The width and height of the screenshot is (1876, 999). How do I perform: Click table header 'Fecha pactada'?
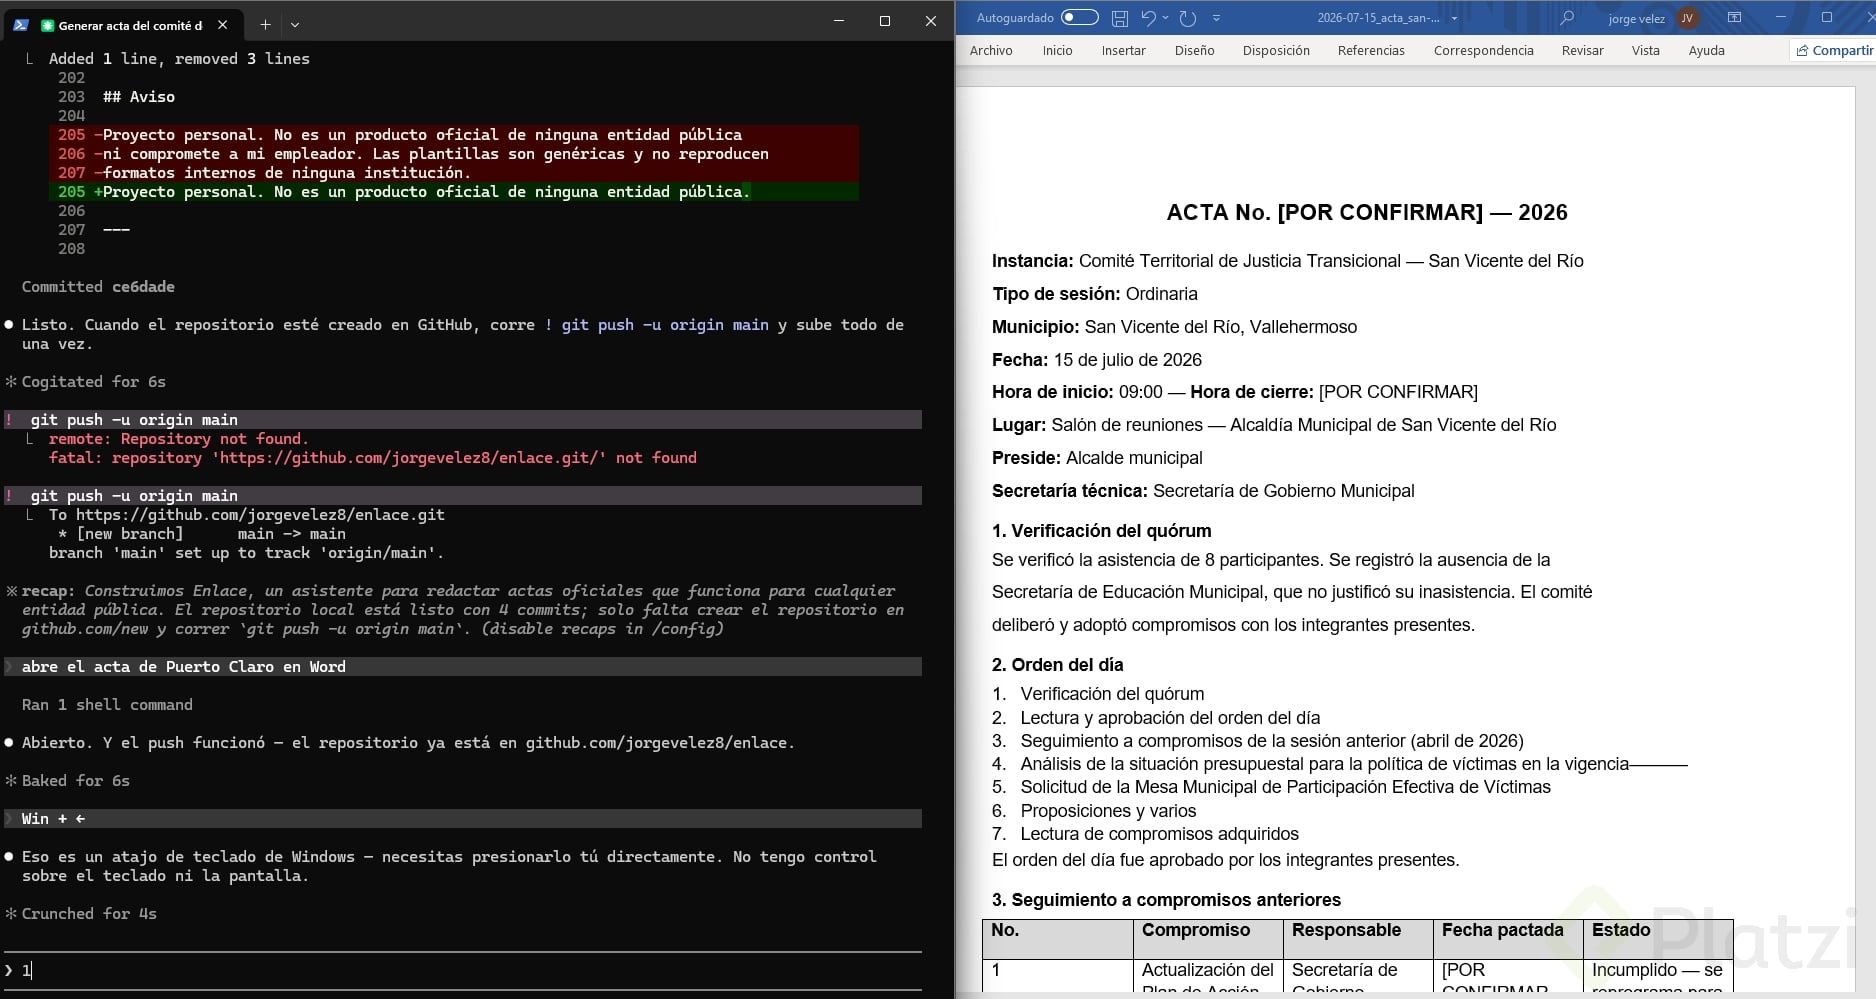[1502, 930]
